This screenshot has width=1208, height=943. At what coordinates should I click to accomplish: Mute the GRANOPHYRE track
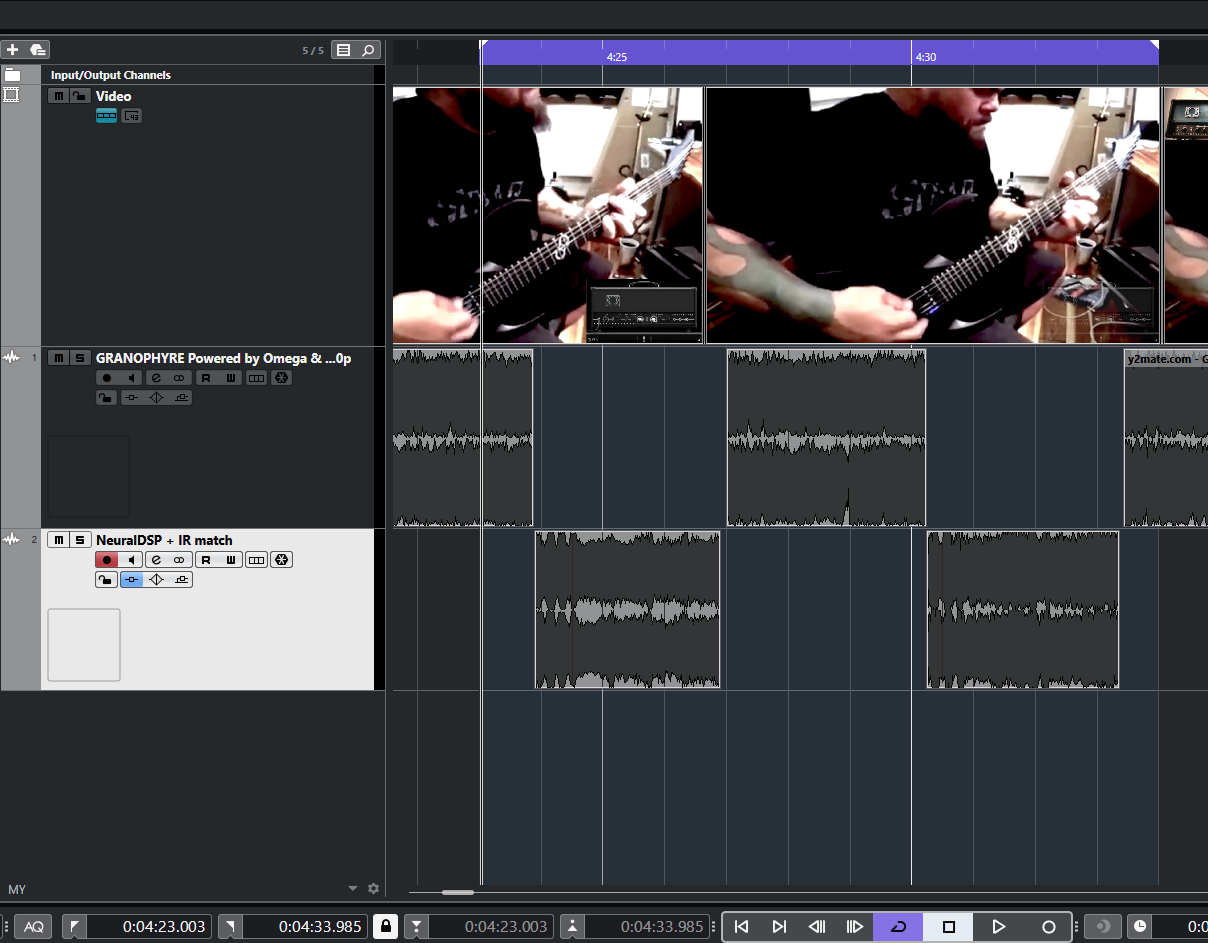pos(59,358)
